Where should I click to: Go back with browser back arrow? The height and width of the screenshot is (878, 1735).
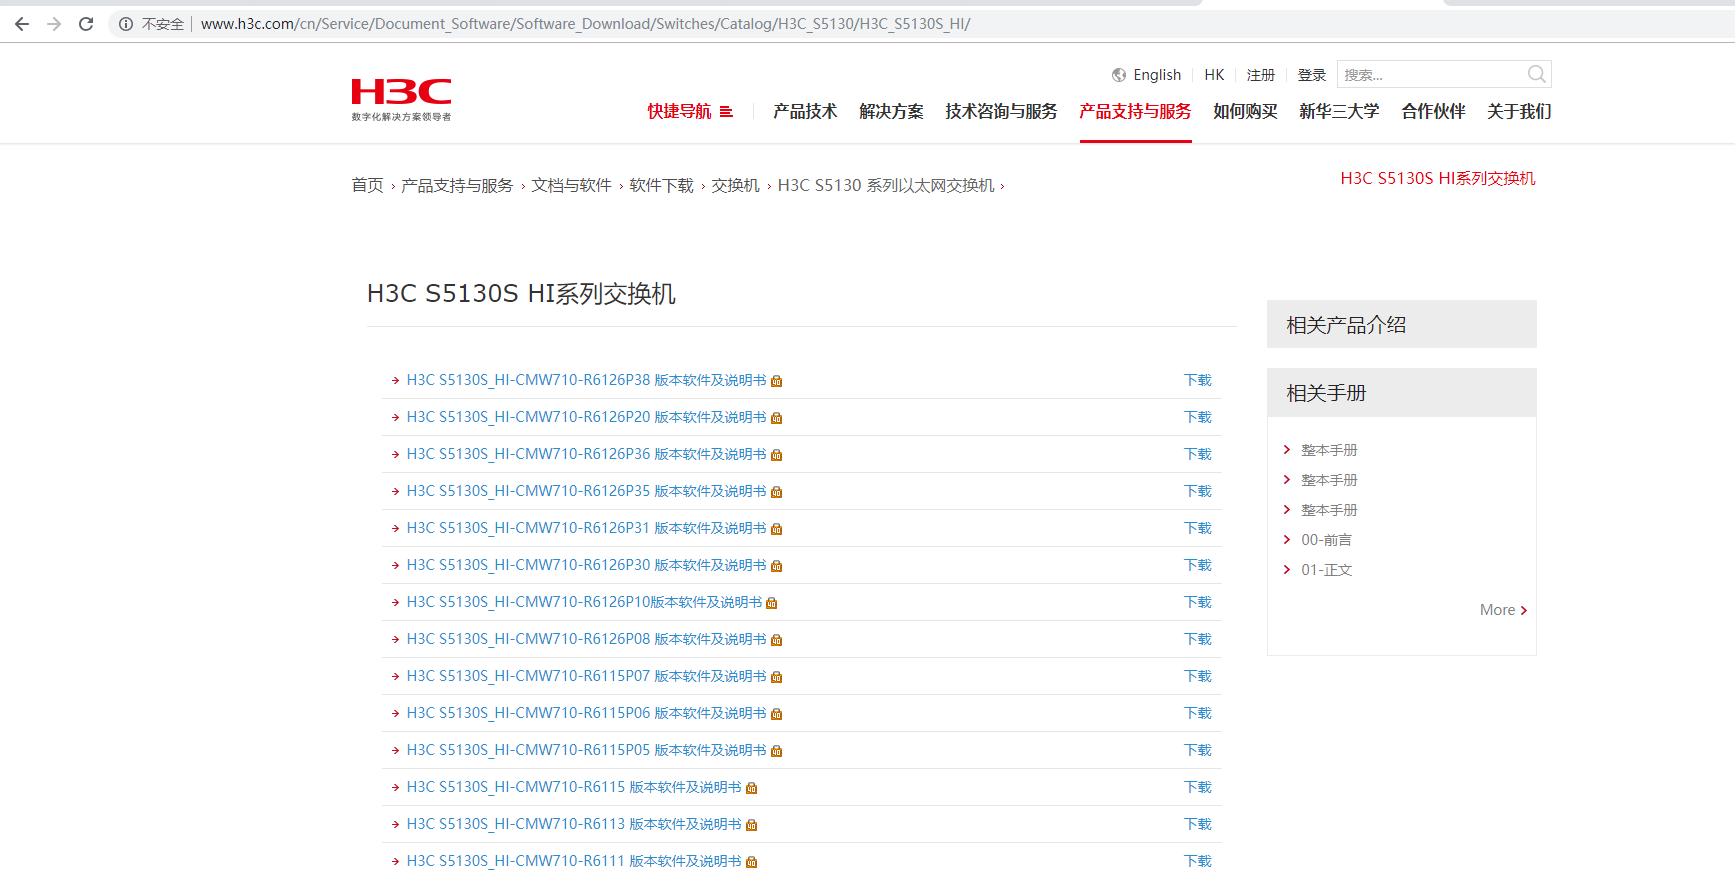[x=22, y=24]
